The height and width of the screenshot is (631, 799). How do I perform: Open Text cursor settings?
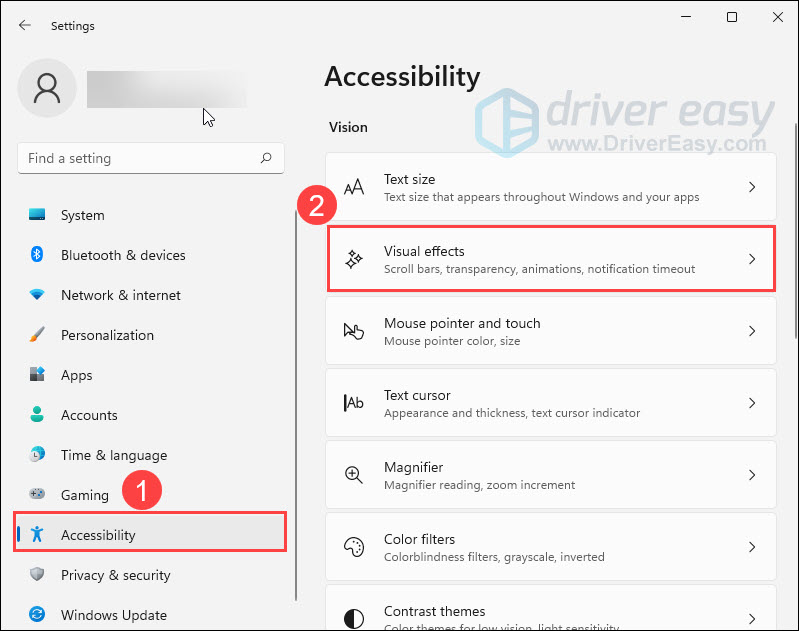[x=551, y=403]
